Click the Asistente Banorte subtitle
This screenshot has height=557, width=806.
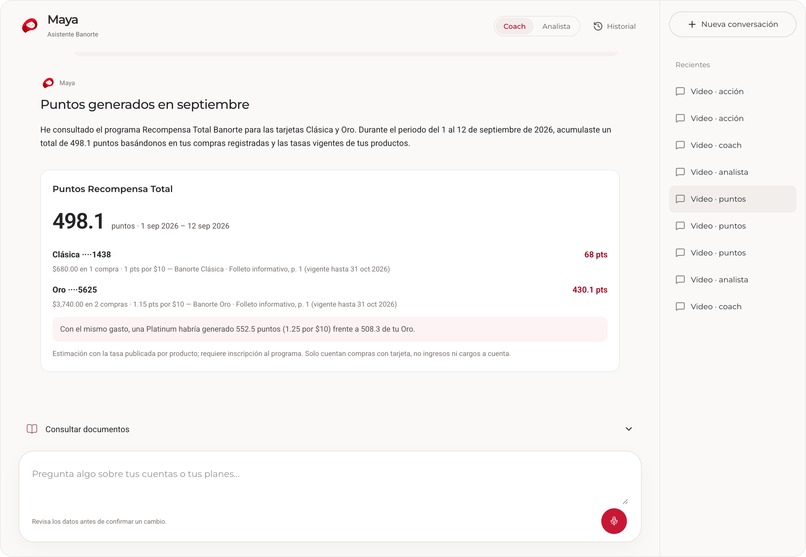[x=72, y=34]
